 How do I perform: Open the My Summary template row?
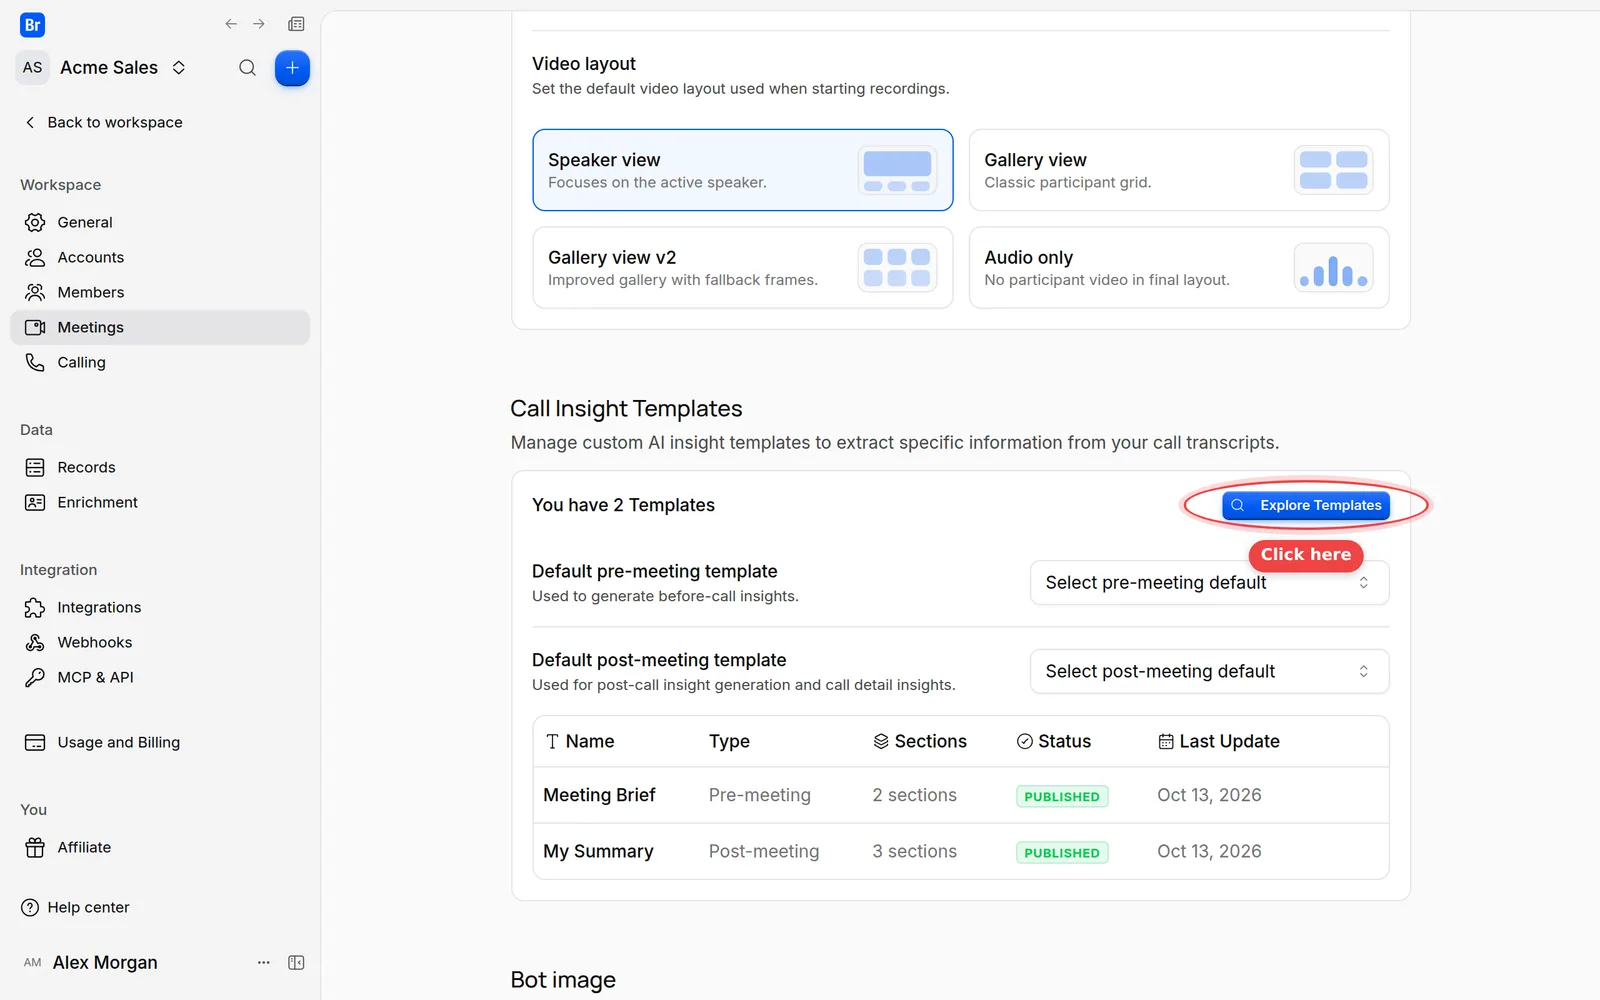(961, 851)
